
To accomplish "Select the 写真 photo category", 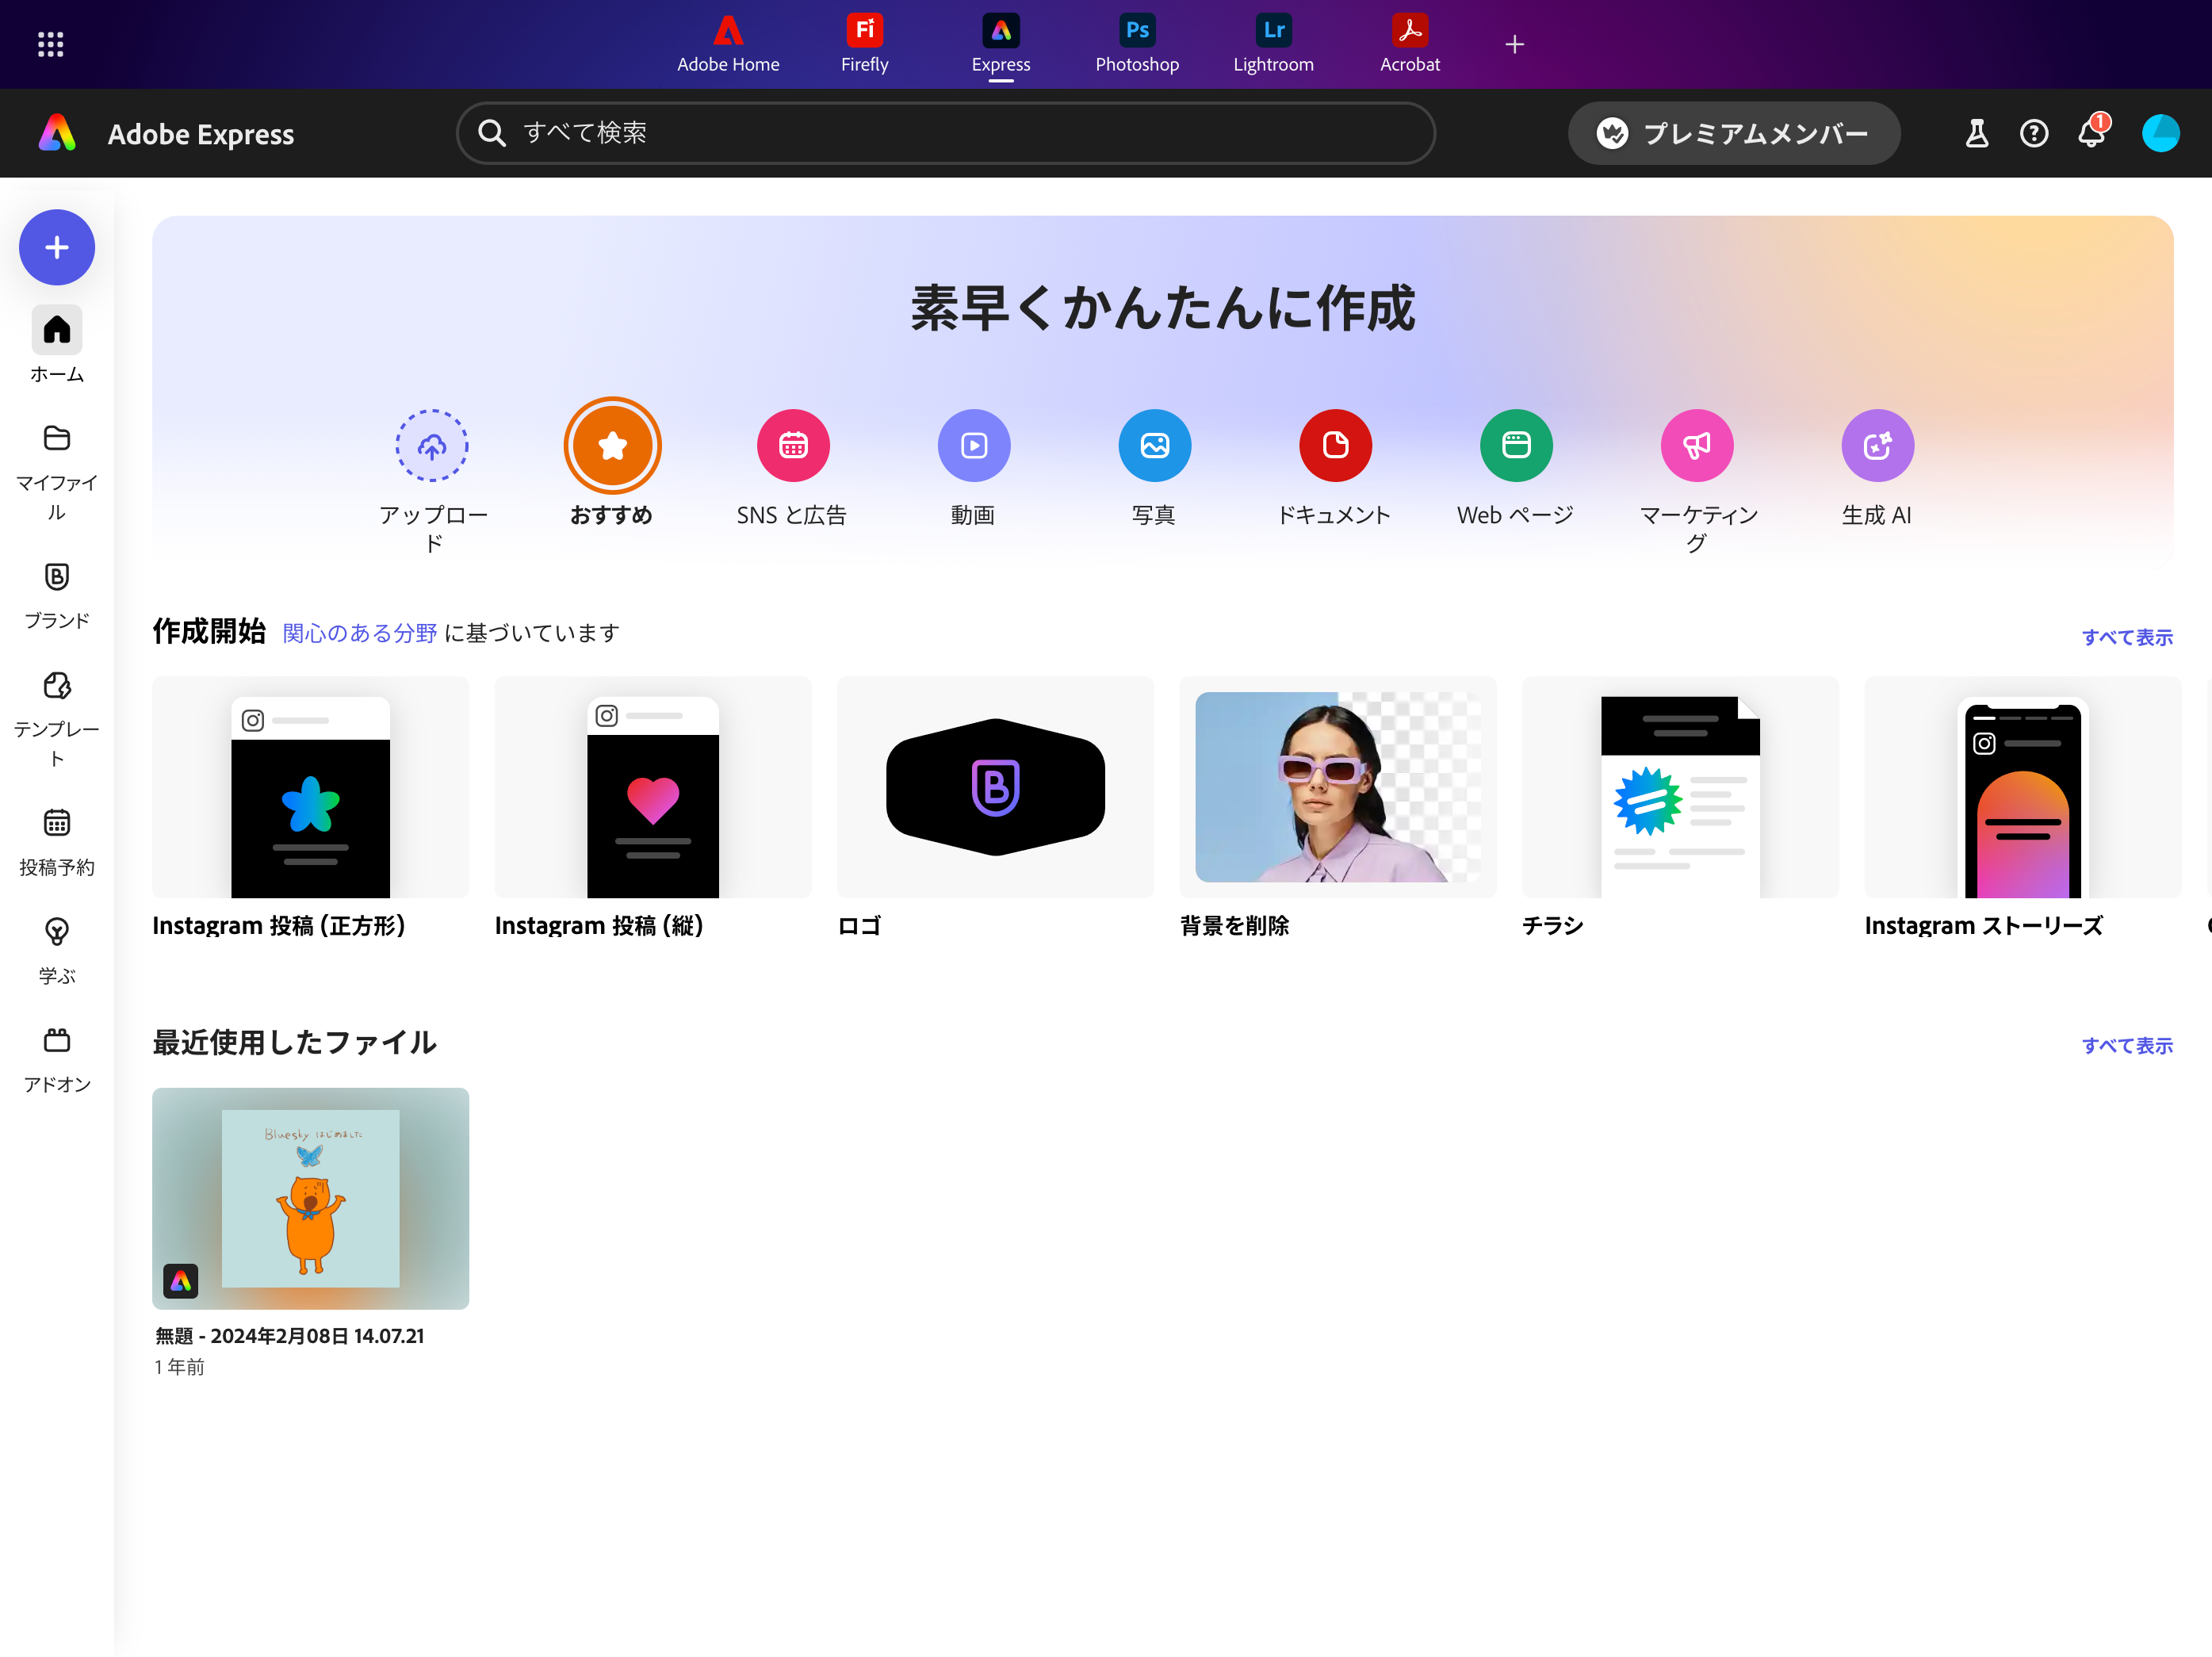I will [1154, 445].
